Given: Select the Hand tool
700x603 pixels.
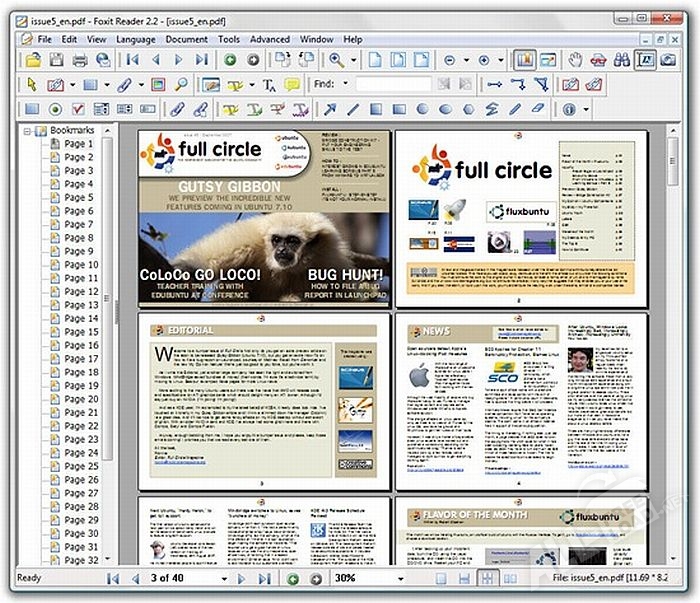Looking at the screenshot, I should (x=575, y=60).
